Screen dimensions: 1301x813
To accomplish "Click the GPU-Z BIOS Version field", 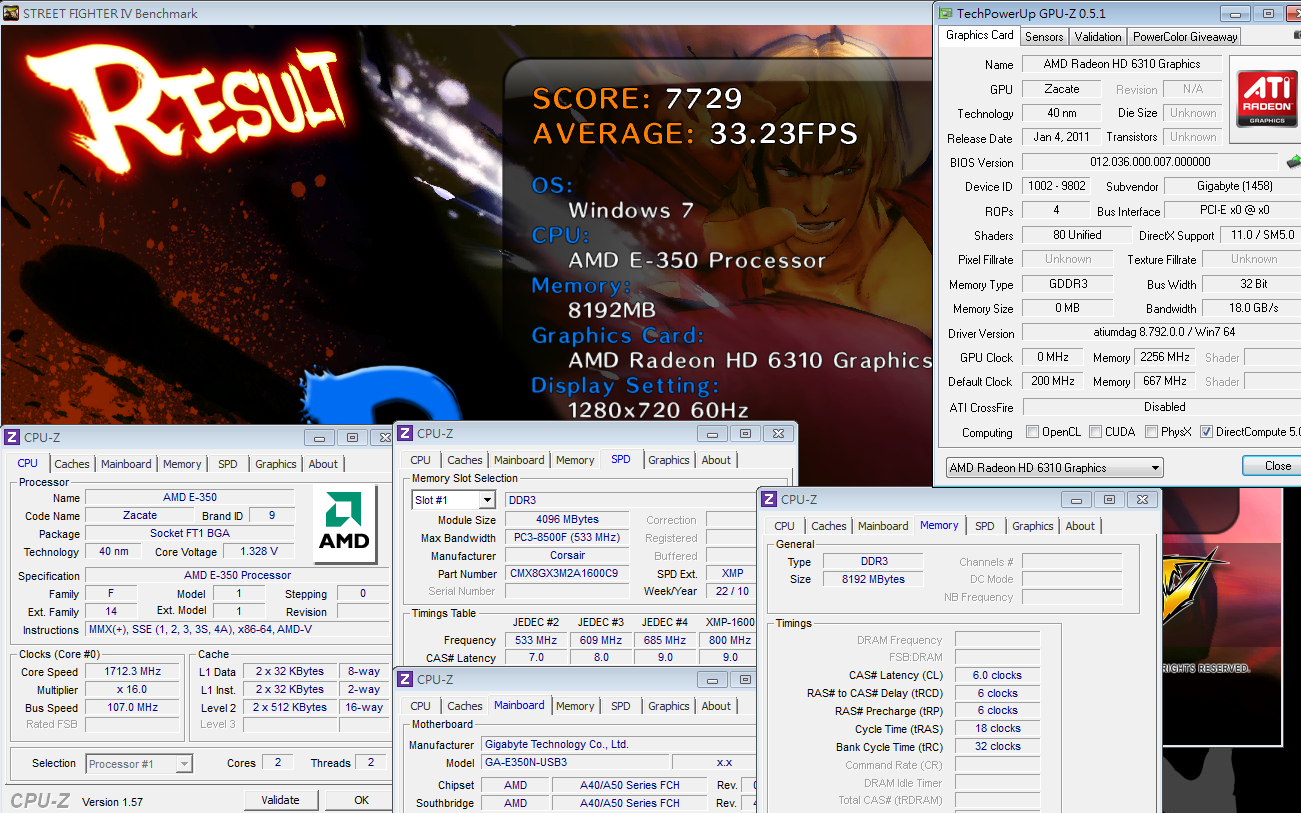I will (x=1149, y=162).
